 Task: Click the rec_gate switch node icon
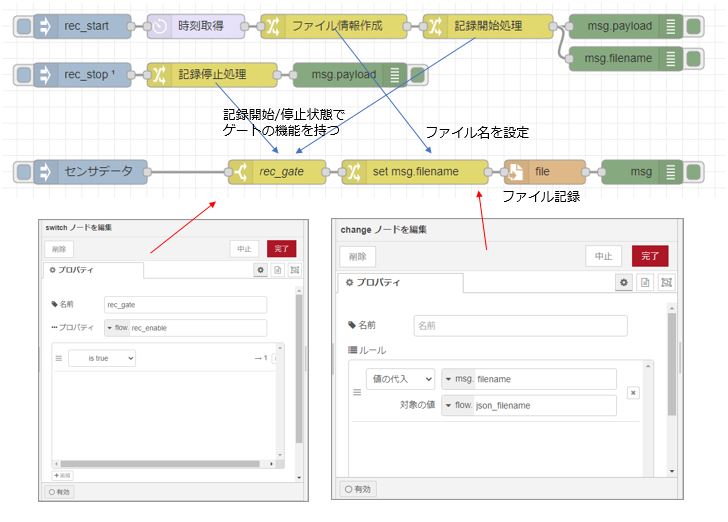click(240, 172)
